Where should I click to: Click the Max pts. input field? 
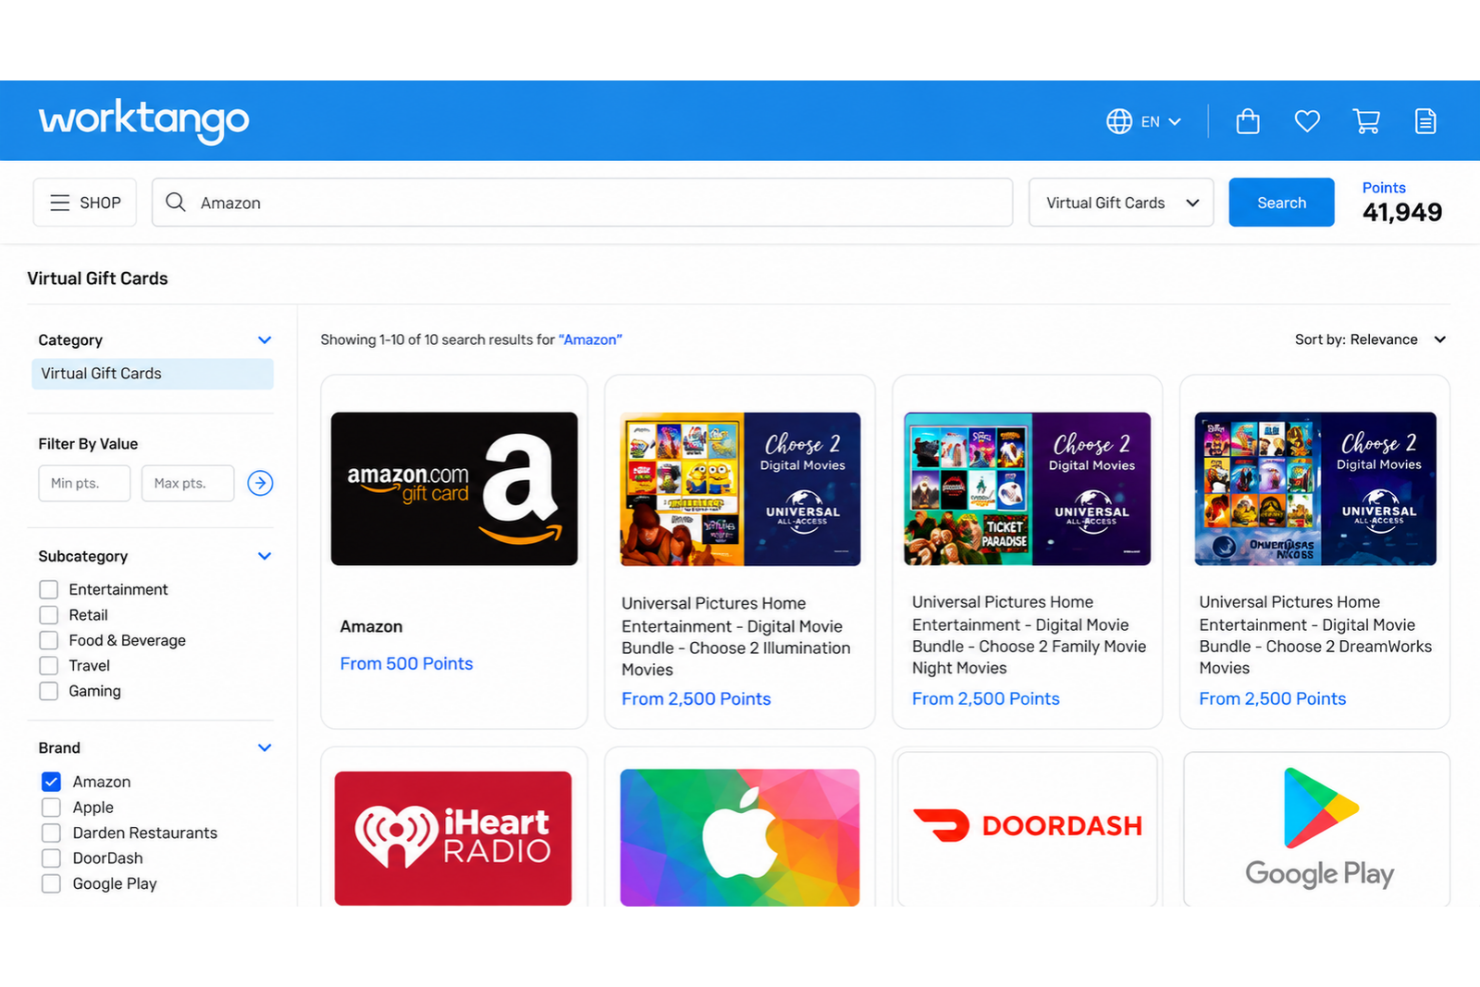click(188, 483)
